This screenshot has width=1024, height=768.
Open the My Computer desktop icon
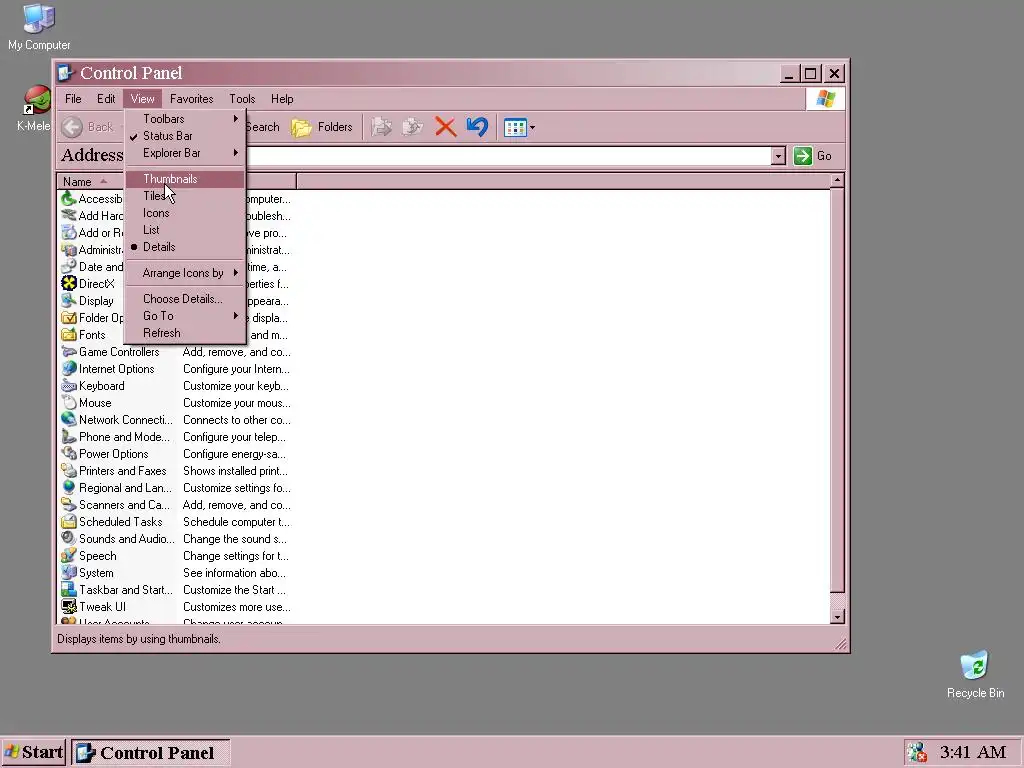click(39, 26)
